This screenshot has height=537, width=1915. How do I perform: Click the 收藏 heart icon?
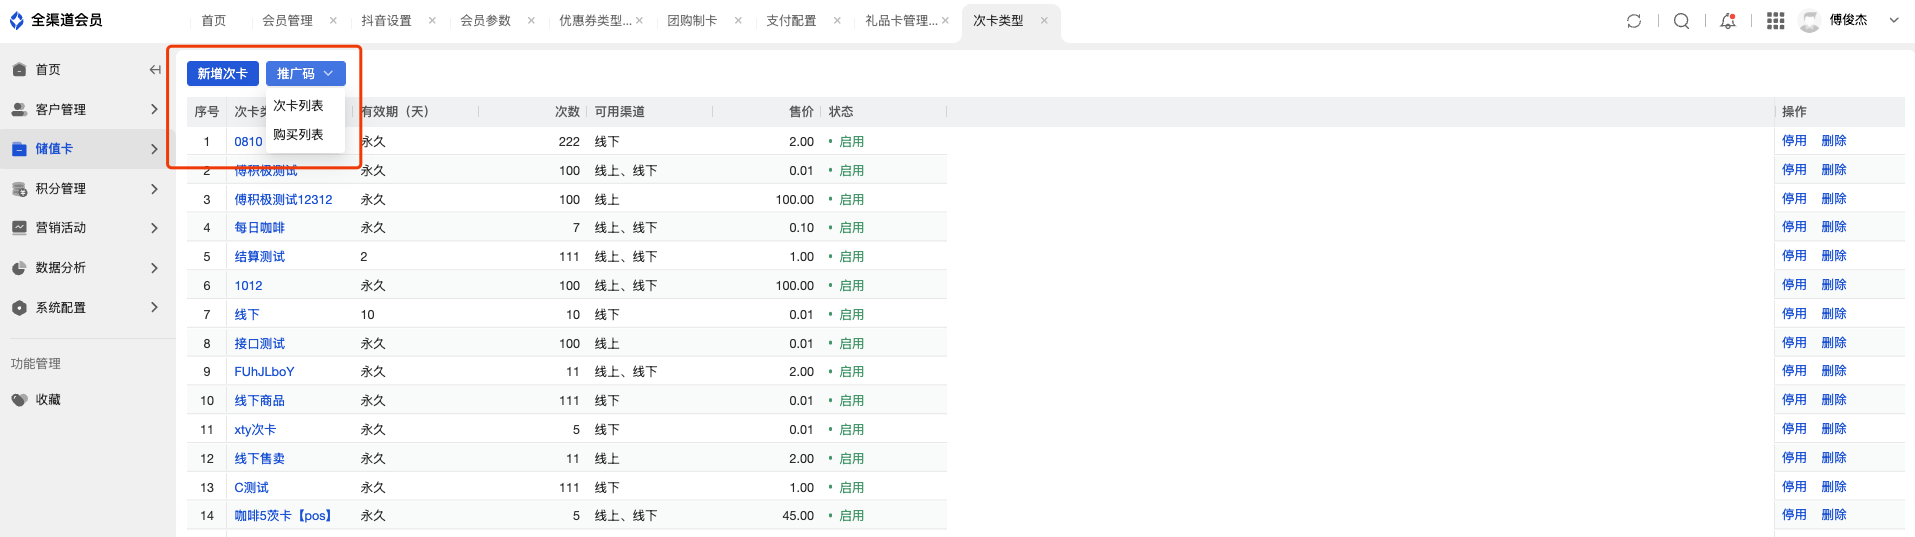19,400
